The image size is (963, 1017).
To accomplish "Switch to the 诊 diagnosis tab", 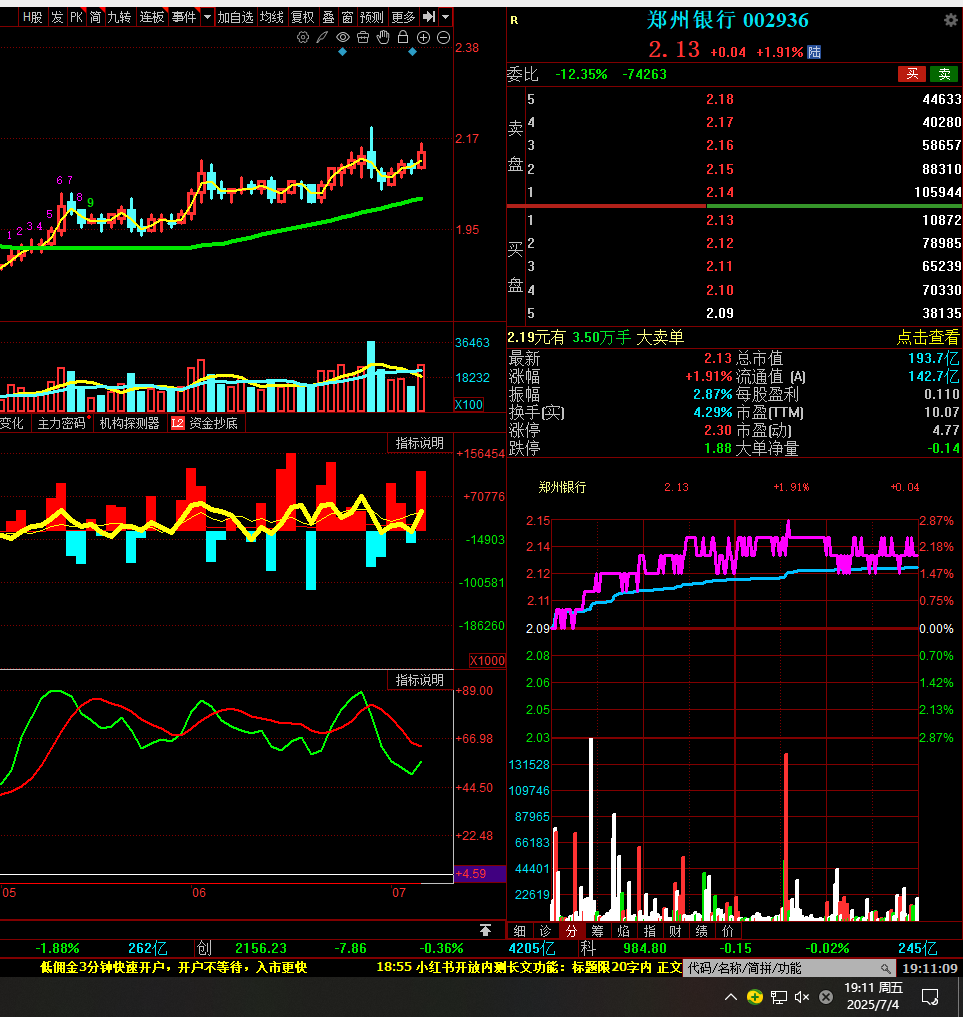I will [545, 931].
